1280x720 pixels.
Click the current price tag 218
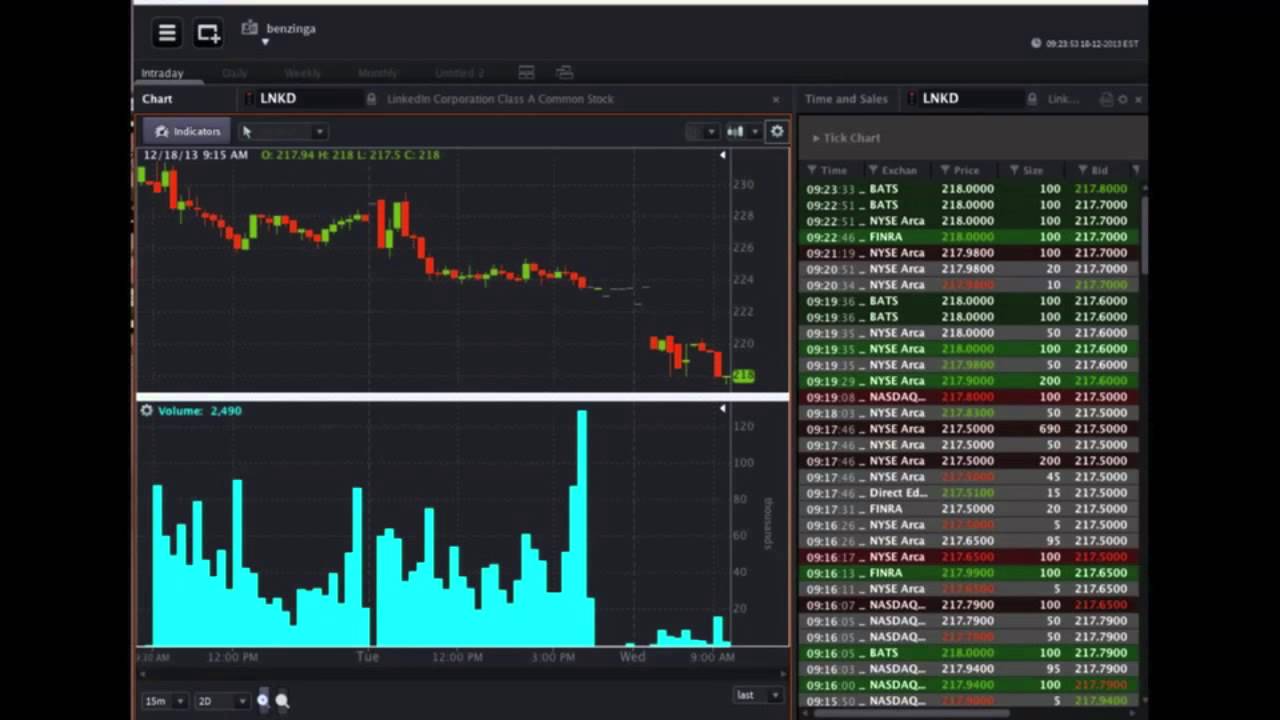point(743,376)
